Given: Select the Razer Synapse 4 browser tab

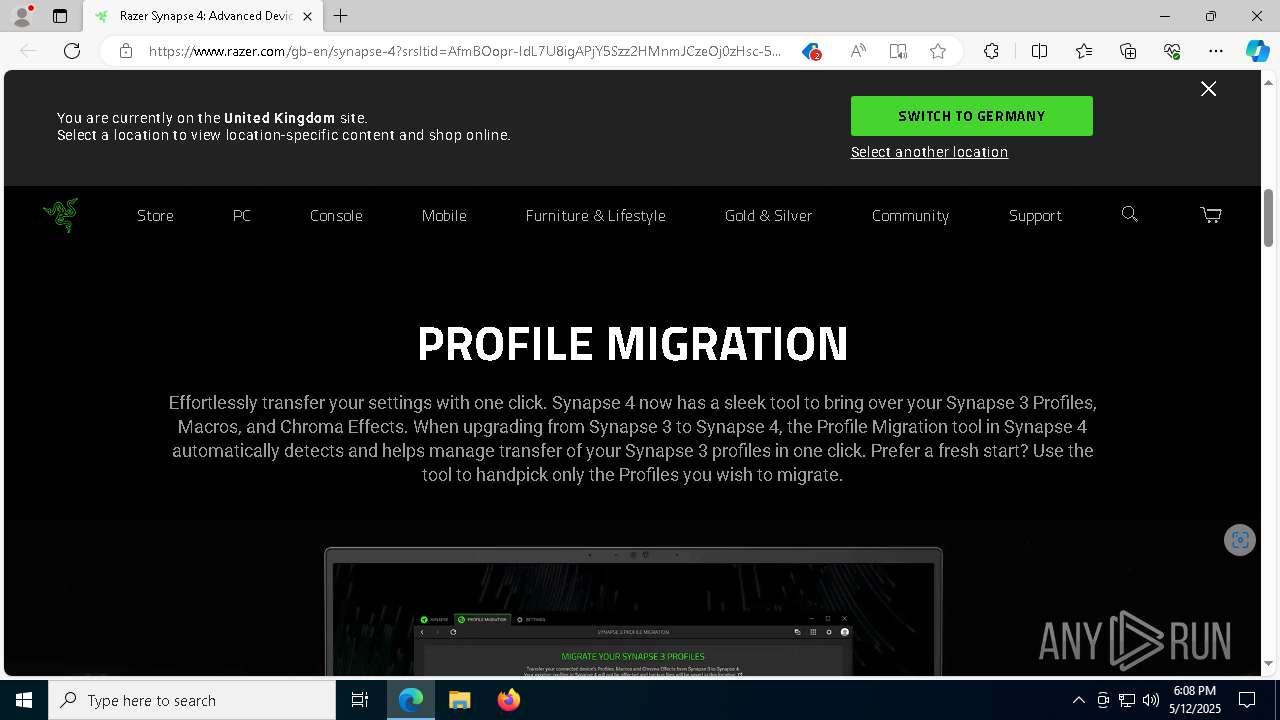Looking at the screenshot, I should tap(202, 16).
